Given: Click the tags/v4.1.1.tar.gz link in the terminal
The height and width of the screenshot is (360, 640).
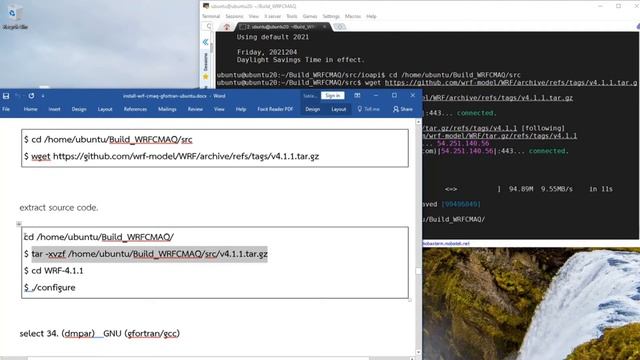Looking at the screenshot, I should click(x=498, y=98).
